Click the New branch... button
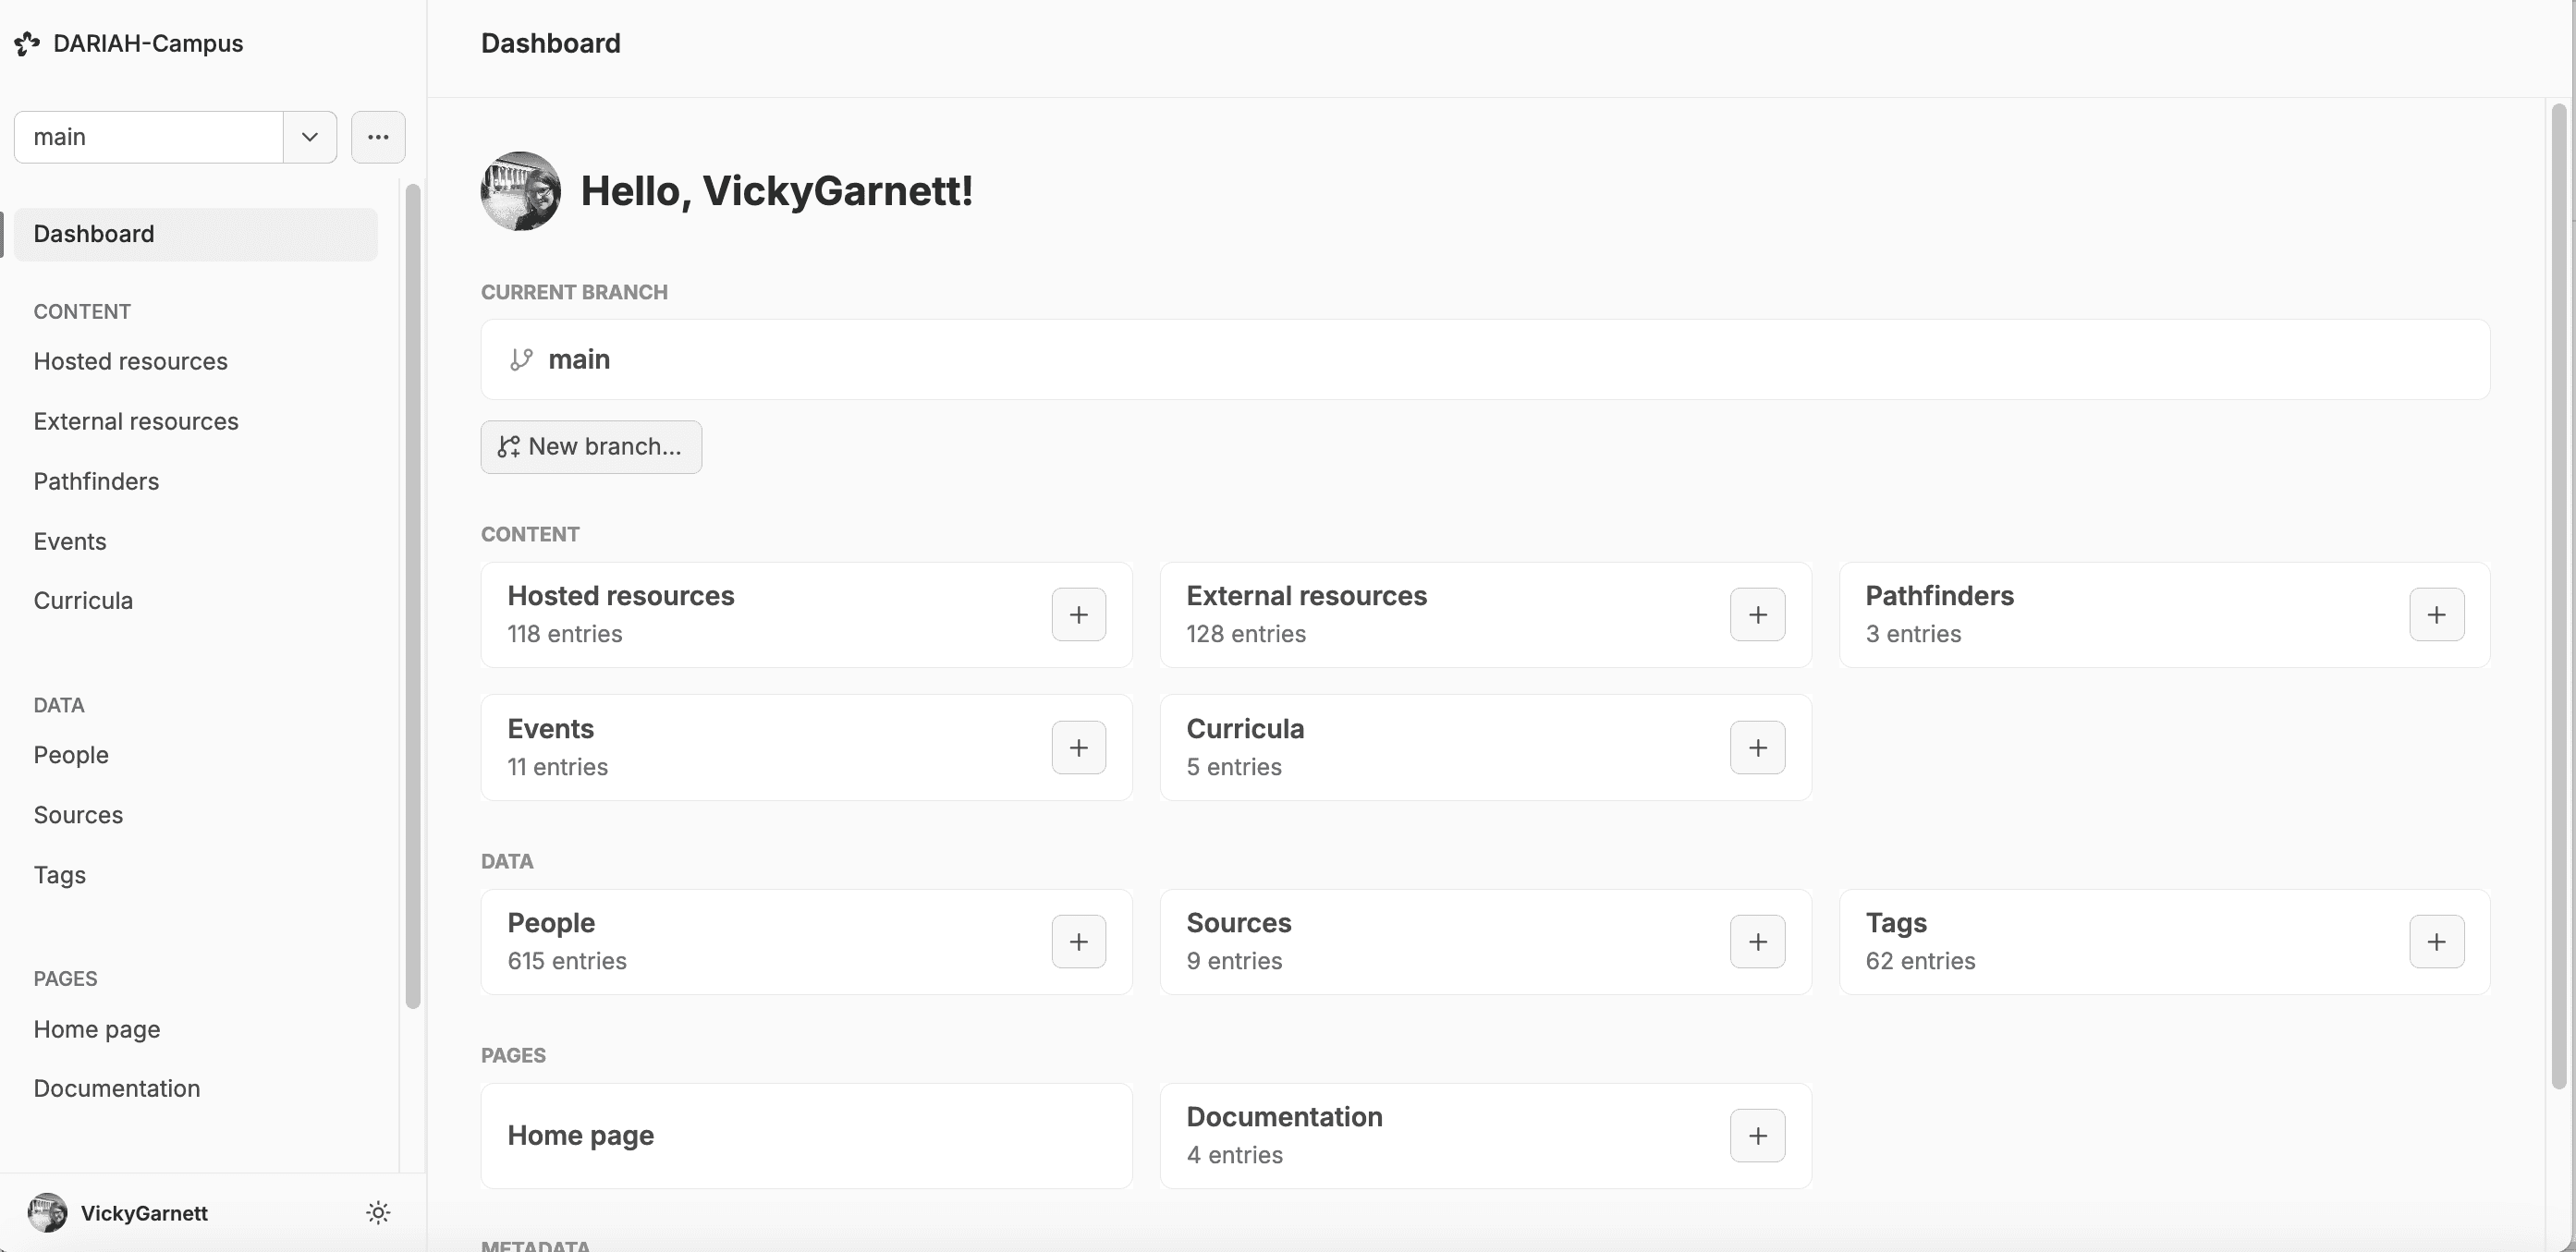This screenshot has width=2576, height=1252. [x=591, y=446]
